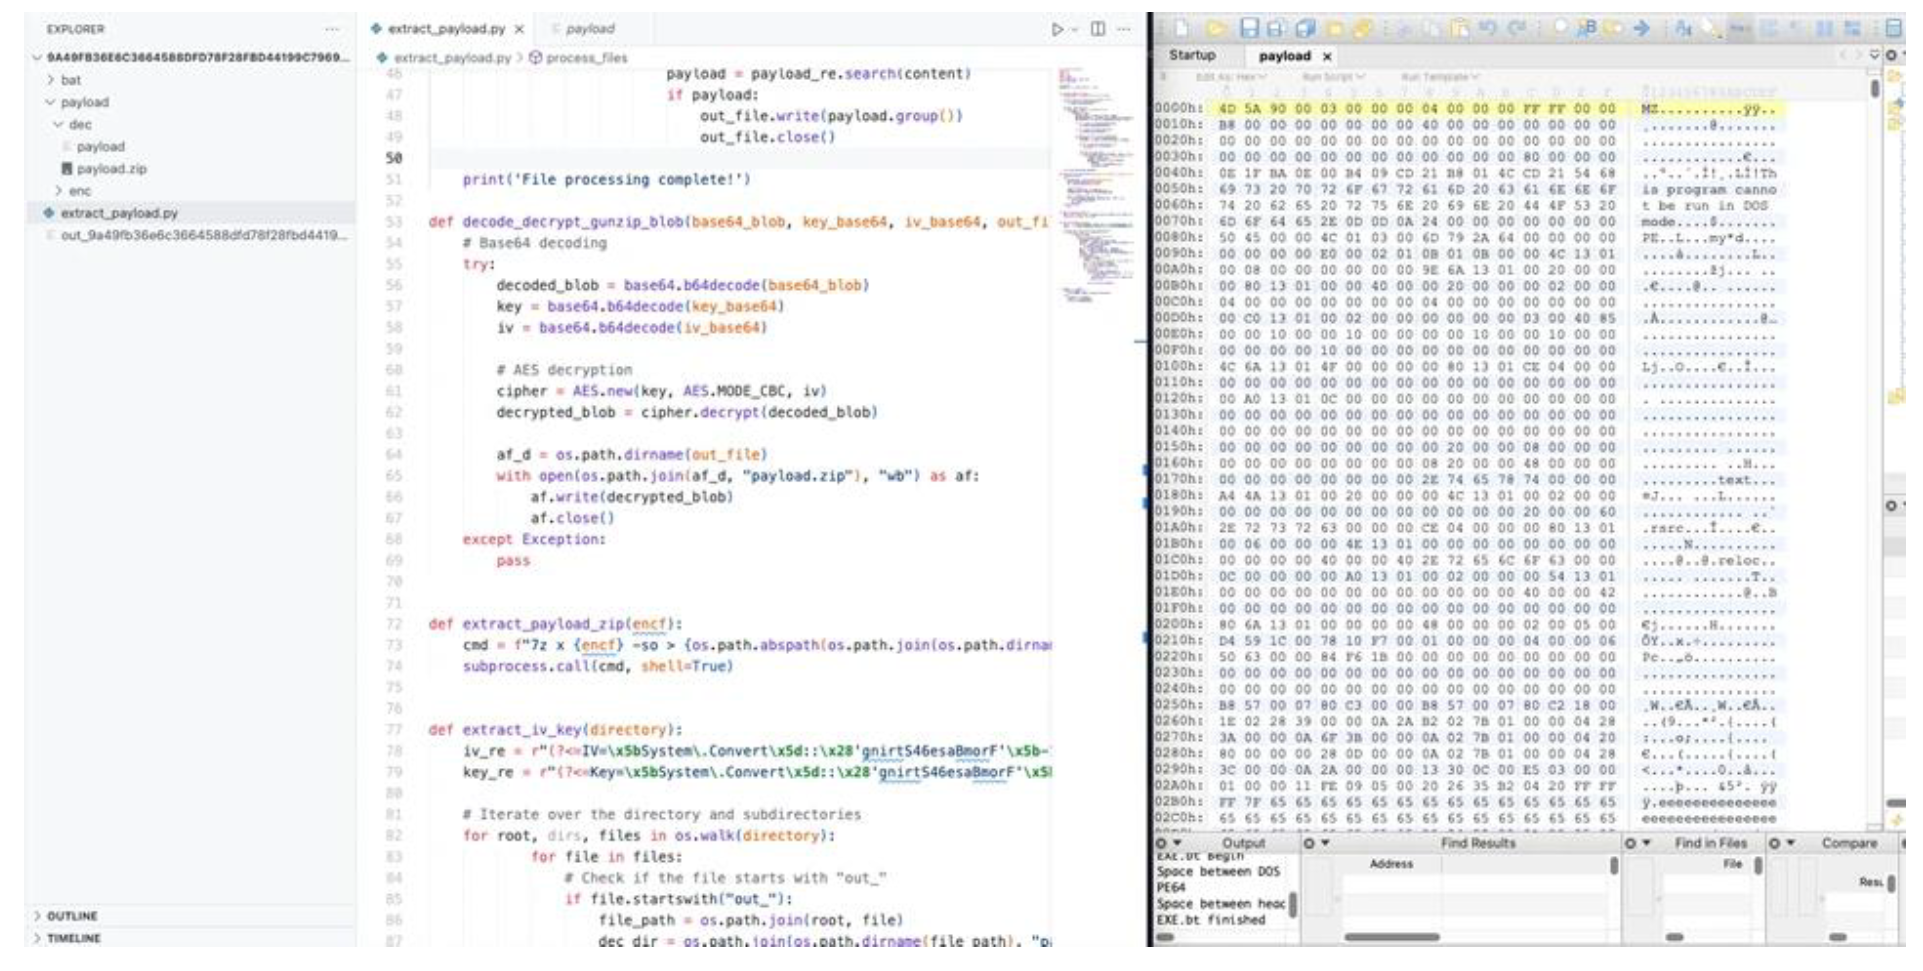
Task: Click the Save icon in hex editor toolbar
Action: [x=1249, y=28]
